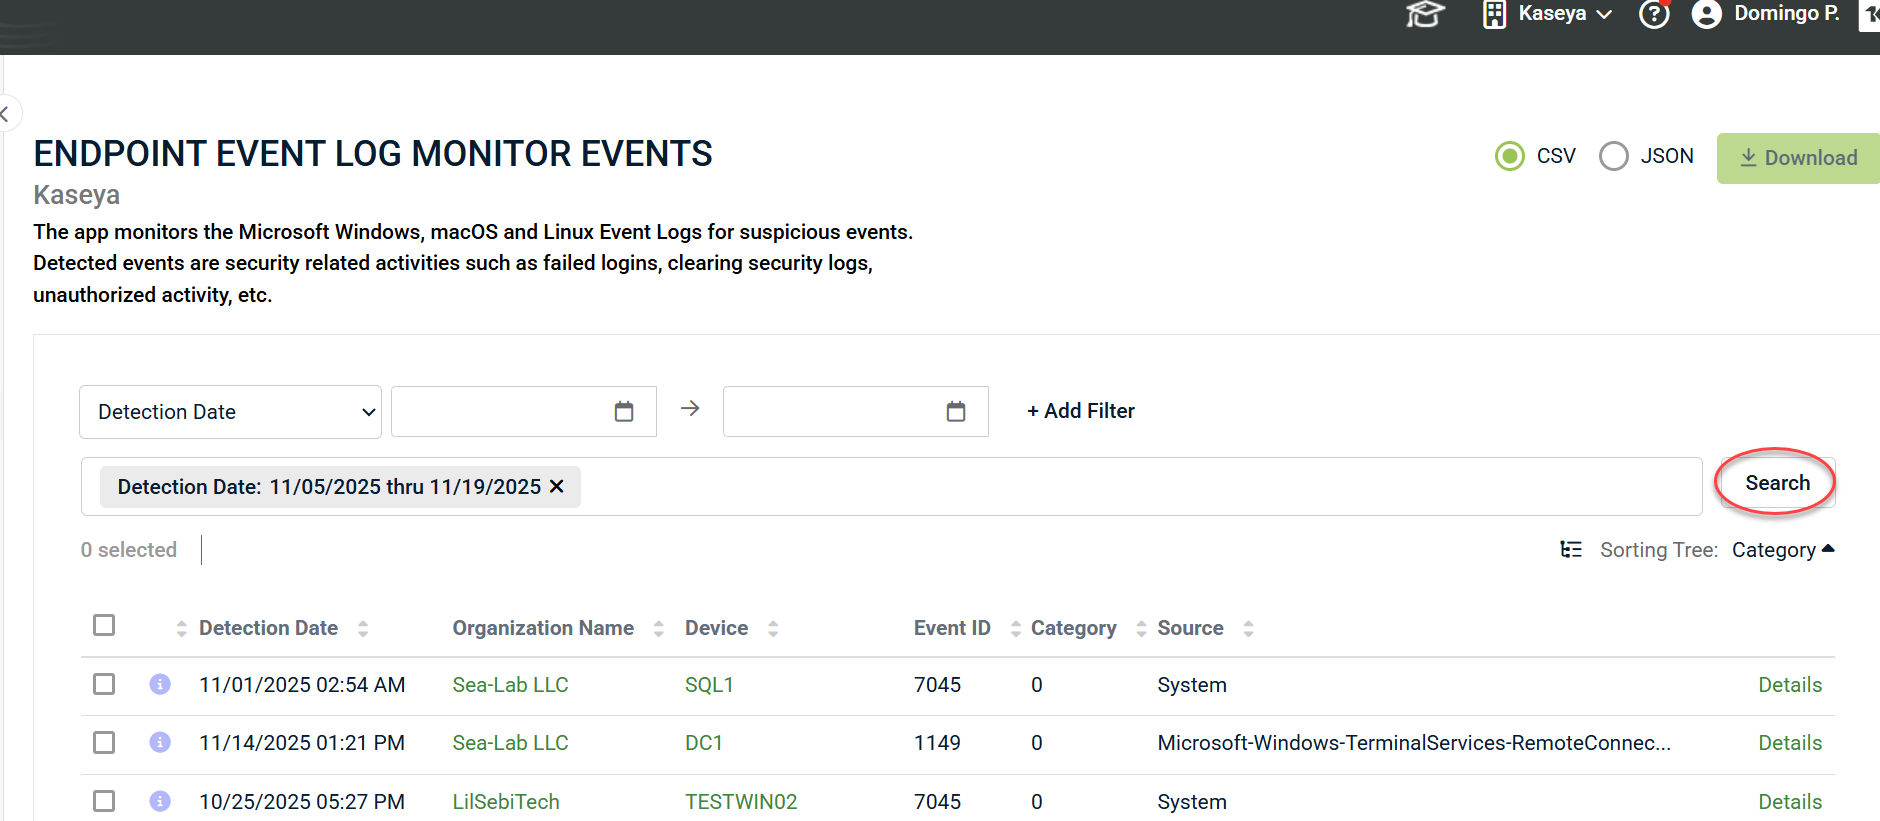Open the end date calendar picker icon
1880x821 pixels.
pyautogui.click(x=956, y=412)
